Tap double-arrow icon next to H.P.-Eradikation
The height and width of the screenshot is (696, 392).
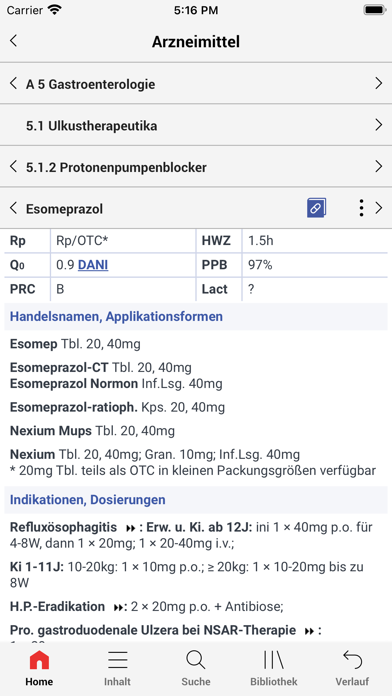tap(119, 606)
